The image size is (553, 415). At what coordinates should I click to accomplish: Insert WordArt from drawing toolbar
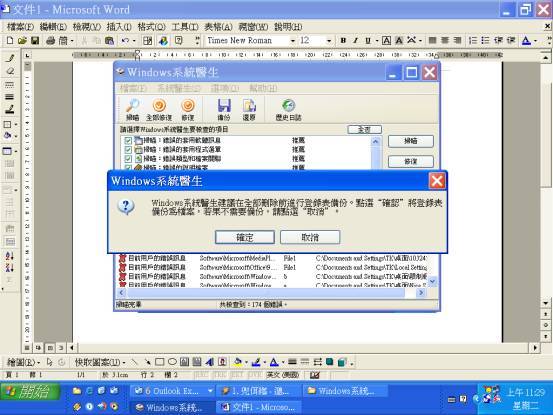point(209,362)
